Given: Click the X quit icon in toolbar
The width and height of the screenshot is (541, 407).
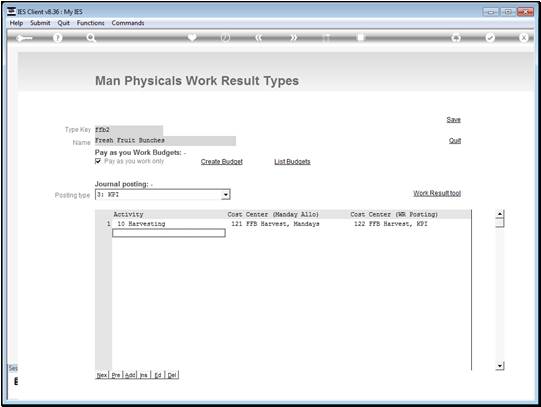Looking at the screenshot, I should tap(523, 38).
